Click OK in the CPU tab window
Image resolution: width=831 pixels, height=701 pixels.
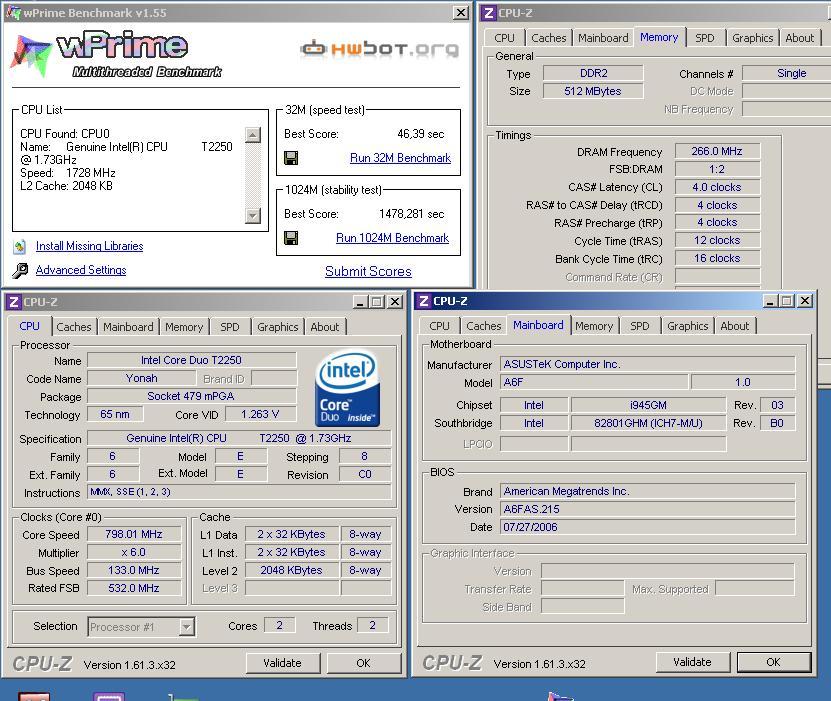[x=364, y=663]
